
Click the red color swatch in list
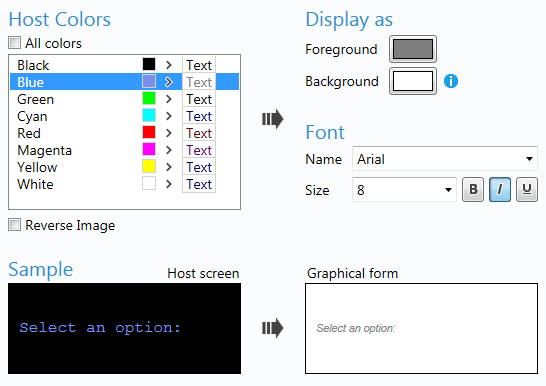(x=149, y=132)
